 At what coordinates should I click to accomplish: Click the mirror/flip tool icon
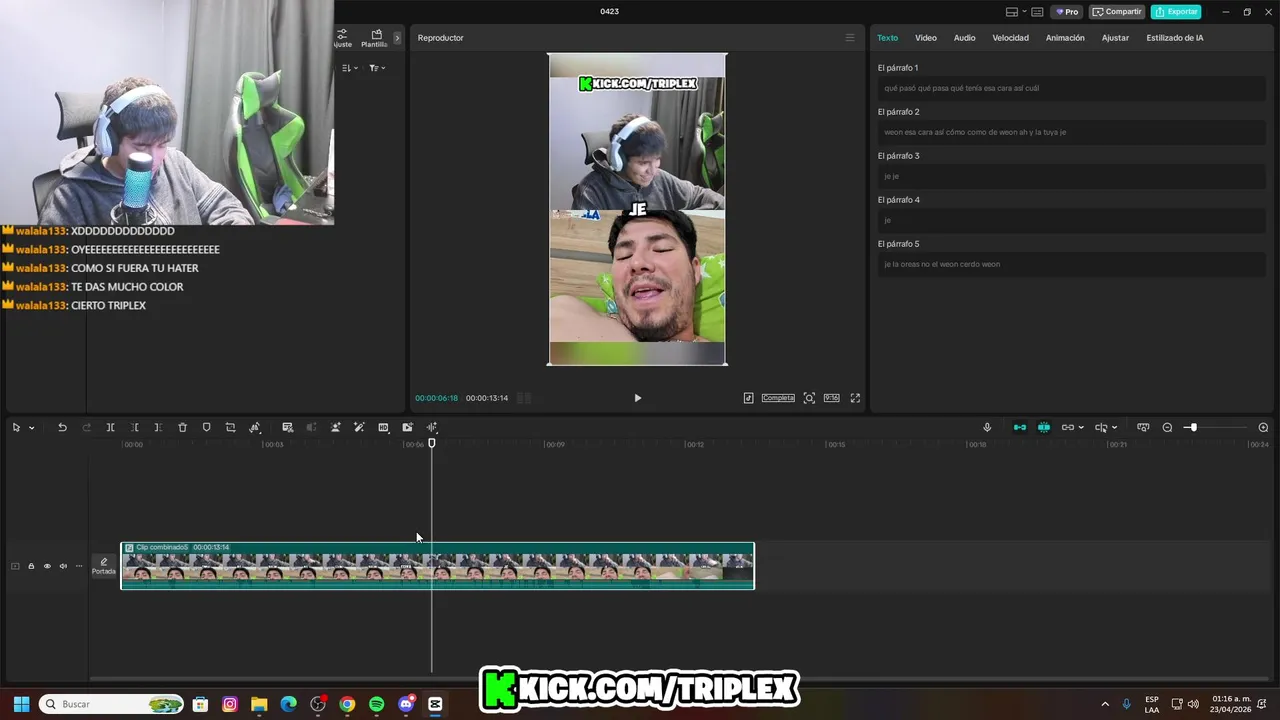[255, 427]
